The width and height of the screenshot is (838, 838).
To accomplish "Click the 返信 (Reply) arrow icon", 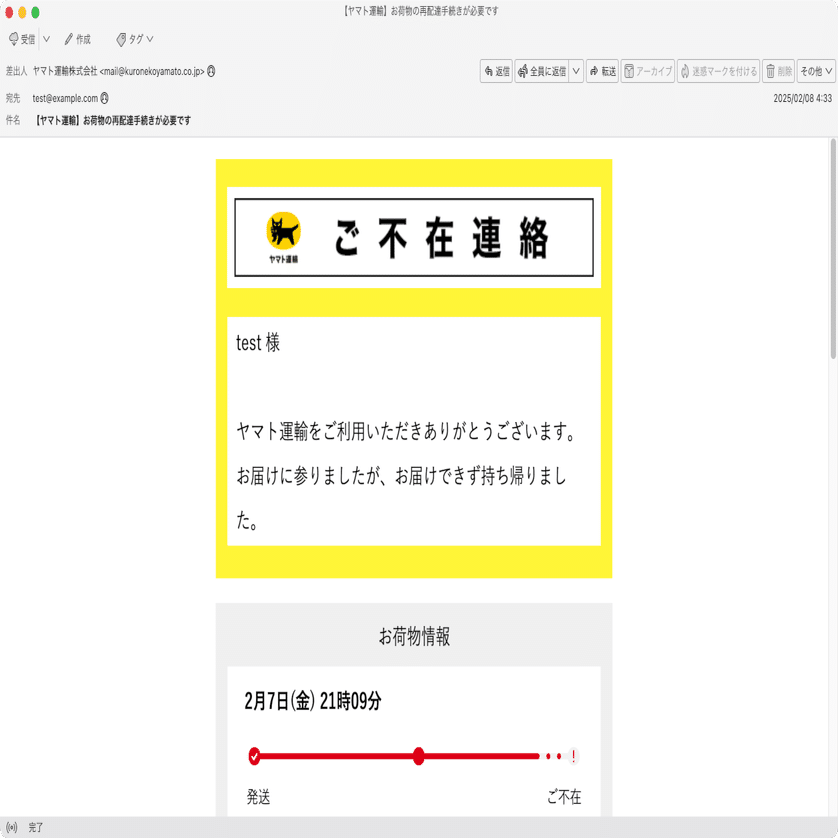I will (x=488, y=70).
